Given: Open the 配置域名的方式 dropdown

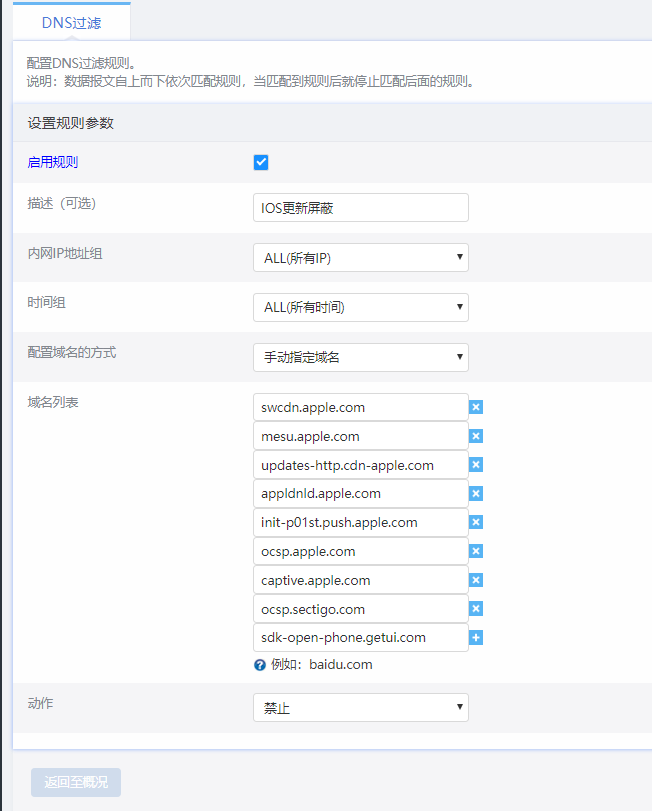Looking at the screenshot, I should 360,357.
